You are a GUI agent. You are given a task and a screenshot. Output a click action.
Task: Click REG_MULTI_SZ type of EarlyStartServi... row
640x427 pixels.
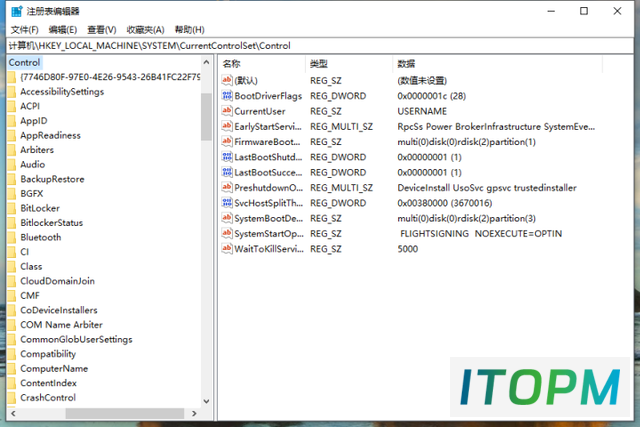(x=341, y=127)
